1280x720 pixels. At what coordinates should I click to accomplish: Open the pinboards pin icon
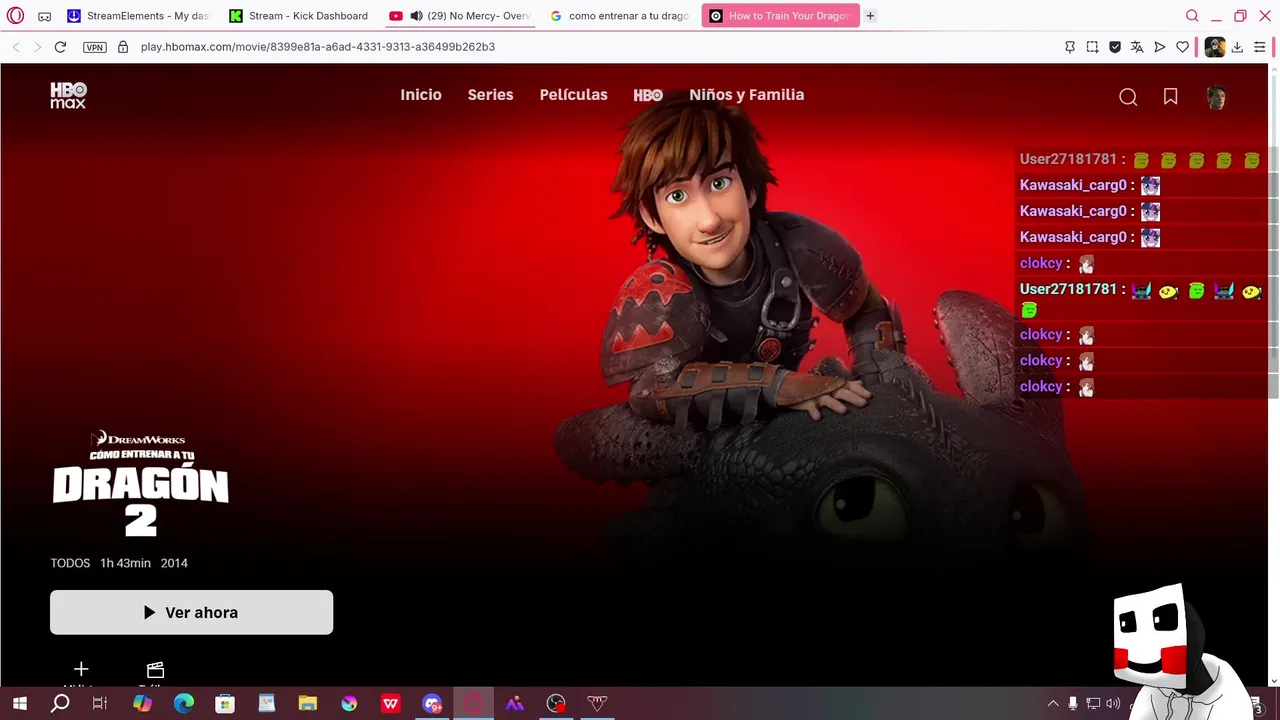(1070, 47)
